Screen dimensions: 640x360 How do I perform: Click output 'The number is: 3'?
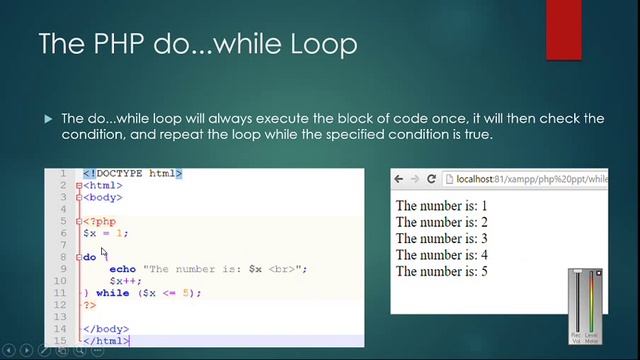[441, 239]
